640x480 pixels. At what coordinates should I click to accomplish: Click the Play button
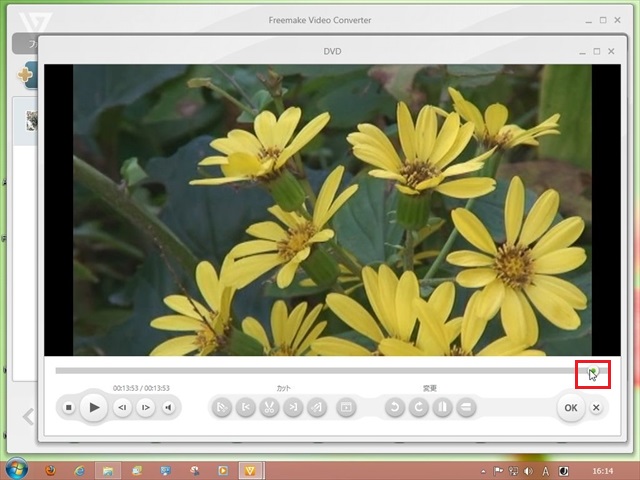click(93, 407)
